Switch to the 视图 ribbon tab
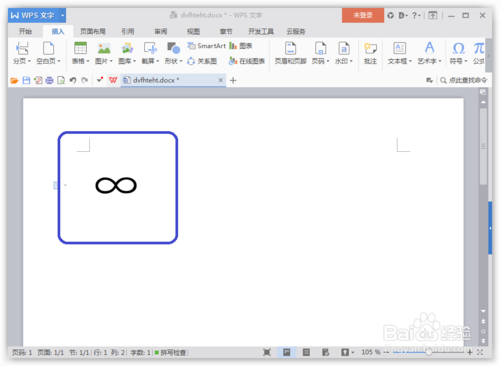The width and height of the screenshot is (500, 366). pos(193,32)
